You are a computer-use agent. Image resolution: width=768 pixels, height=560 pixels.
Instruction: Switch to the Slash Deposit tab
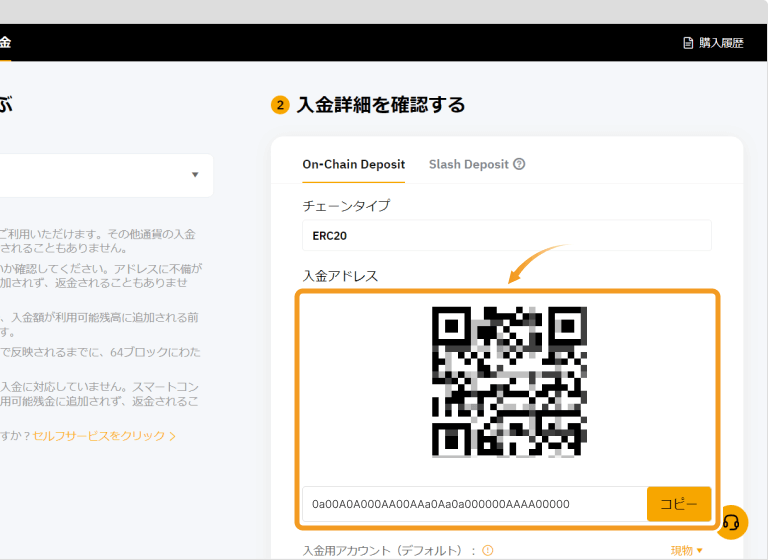469,165
